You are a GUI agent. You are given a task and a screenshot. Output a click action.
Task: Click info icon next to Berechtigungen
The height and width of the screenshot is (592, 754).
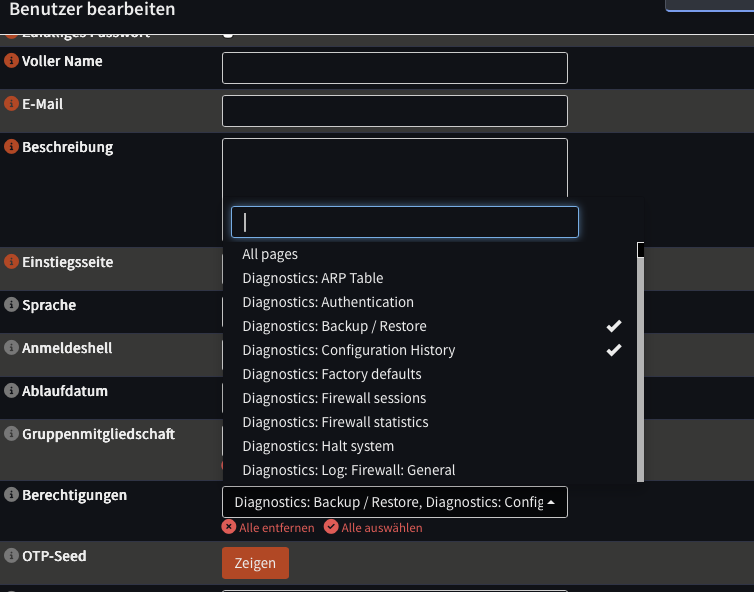point(12,495)
